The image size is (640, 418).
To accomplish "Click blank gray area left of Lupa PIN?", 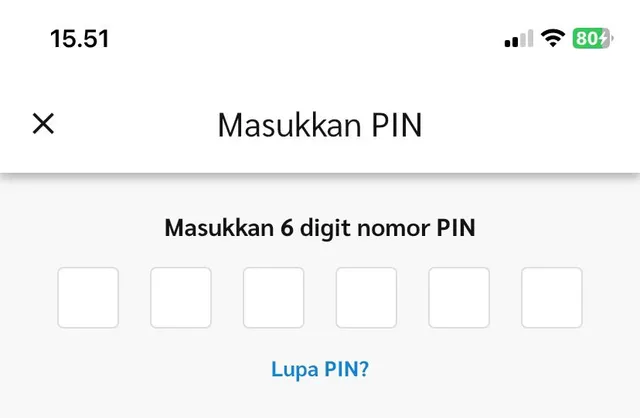I will tap(130, 369).
